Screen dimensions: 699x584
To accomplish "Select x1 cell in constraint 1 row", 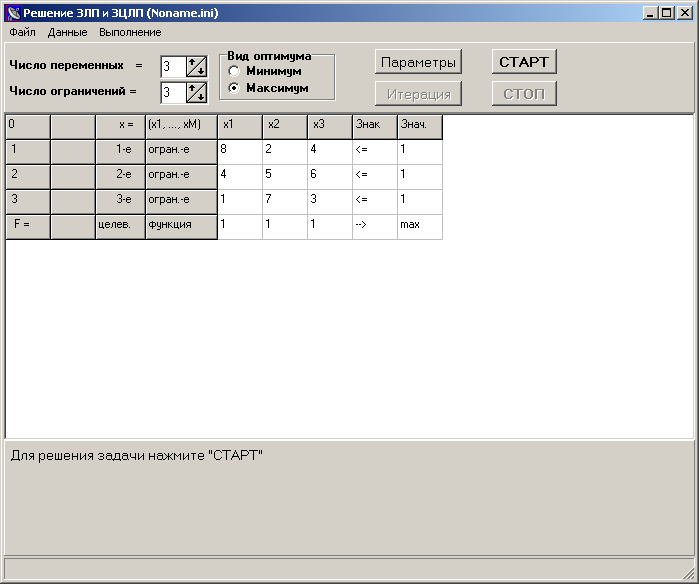I will pyautogui.click(x=240, y=152).
